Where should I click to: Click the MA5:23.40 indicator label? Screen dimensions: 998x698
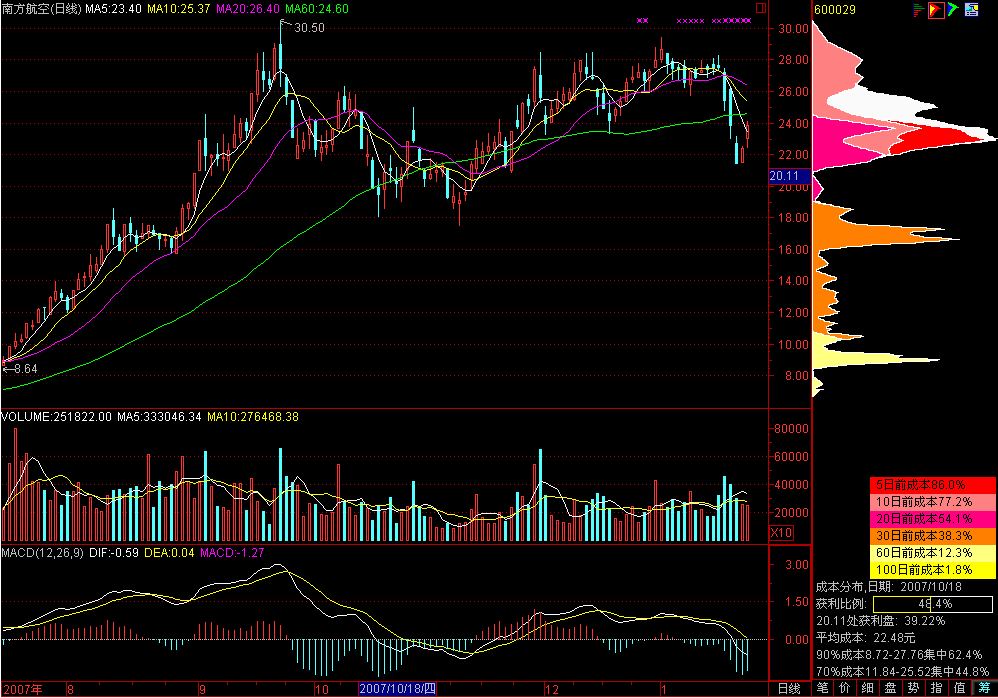coord(113,9)
